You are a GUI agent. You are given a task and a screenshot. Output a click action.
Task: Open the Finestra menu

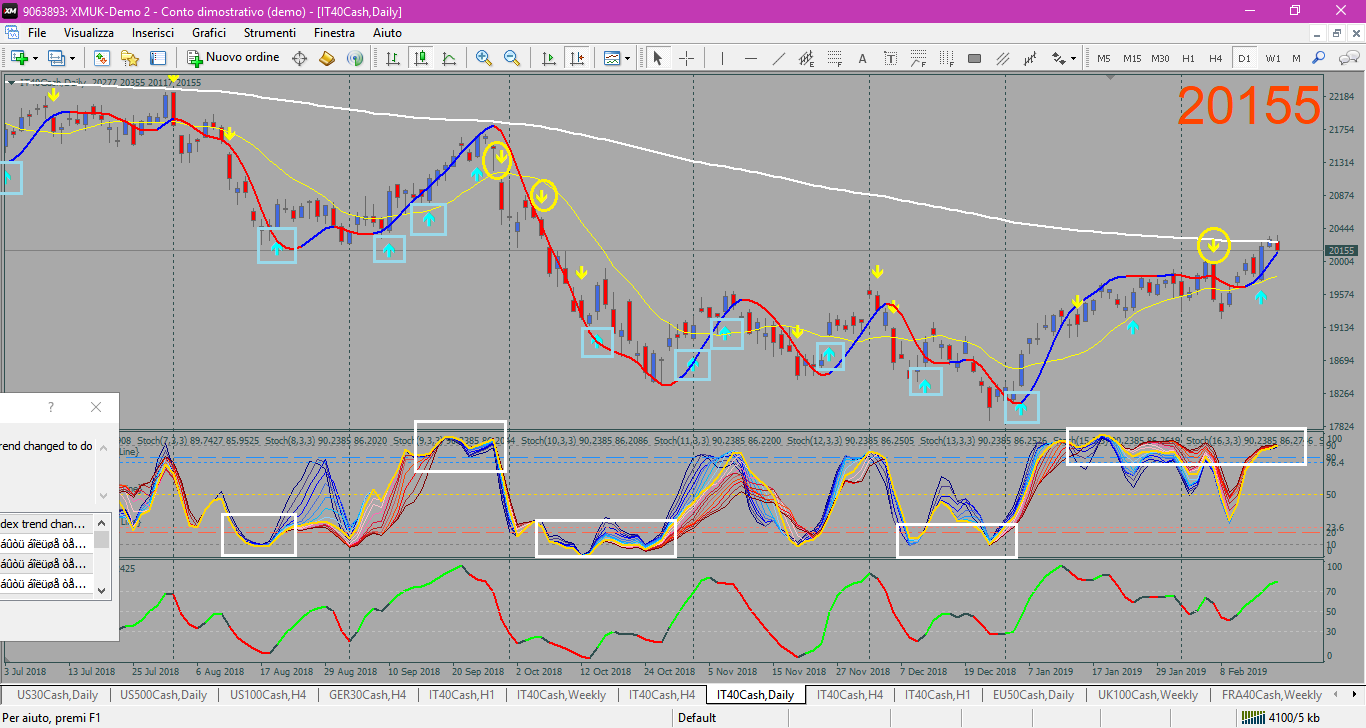tap(334, 33)
